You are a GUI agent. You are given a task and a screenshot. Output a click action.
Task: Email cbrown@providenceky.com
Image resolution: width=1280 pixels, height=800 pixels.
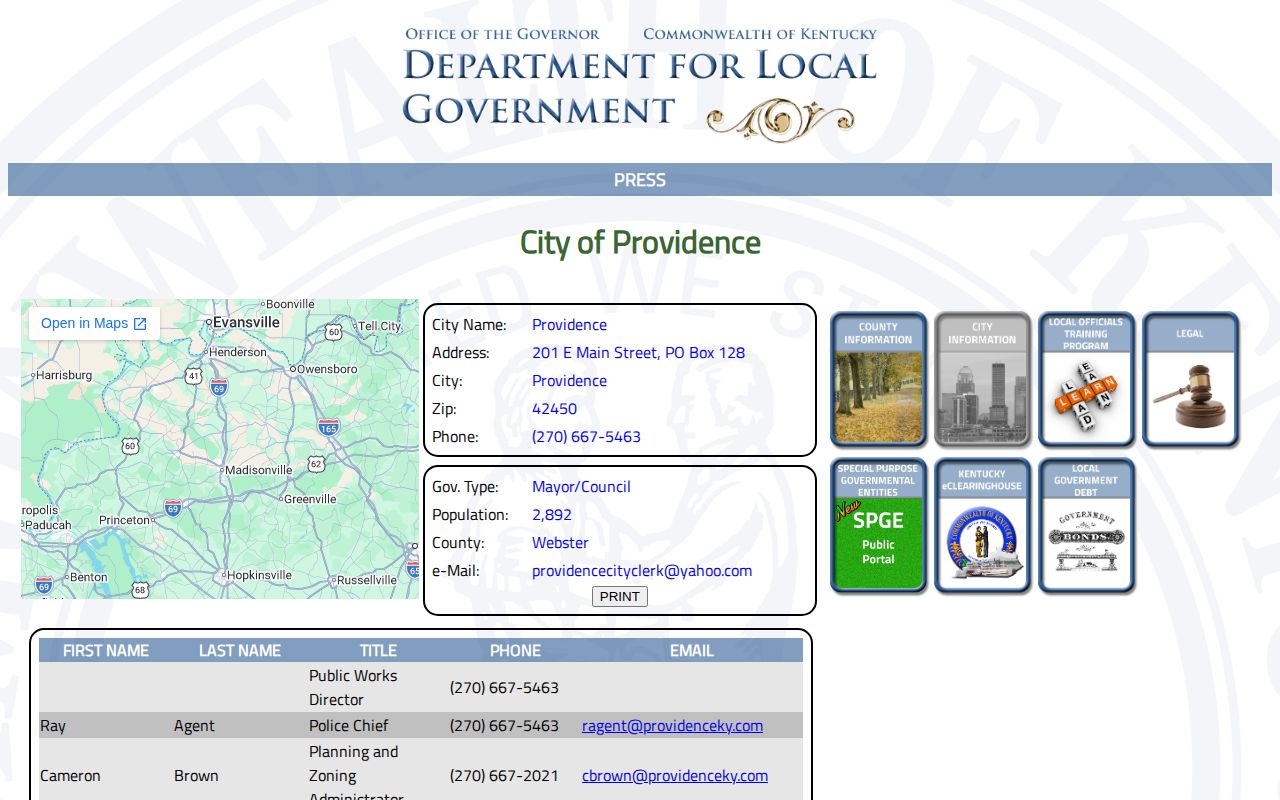coord(675,775)
